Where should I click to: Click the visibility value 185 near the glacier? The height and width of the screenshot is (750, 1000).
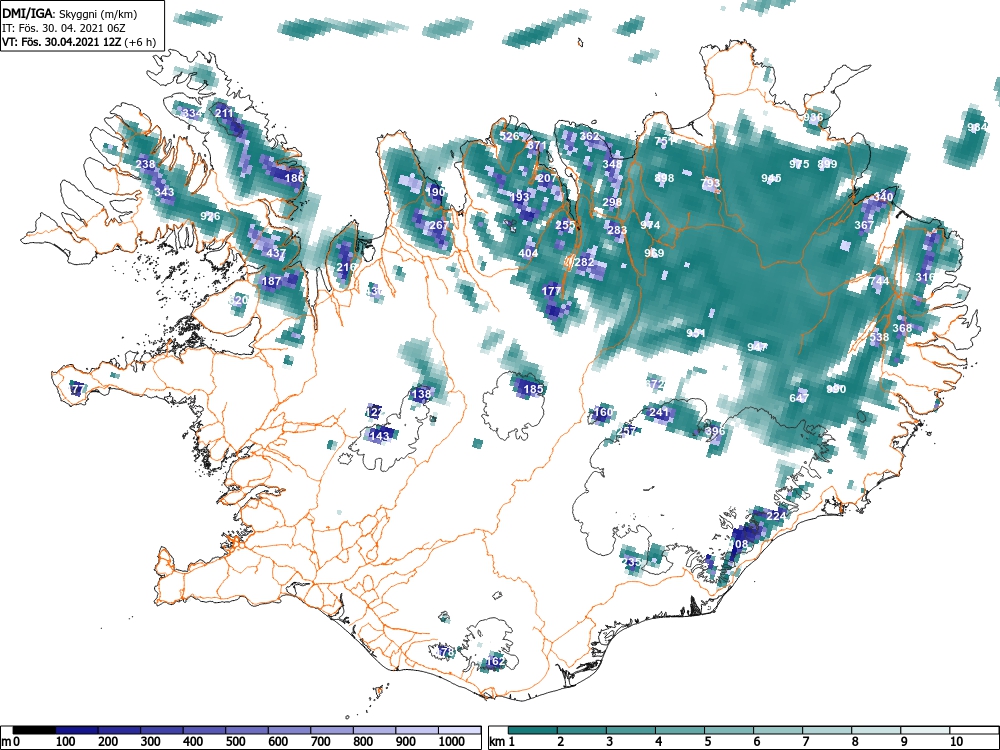coord(533,388)
